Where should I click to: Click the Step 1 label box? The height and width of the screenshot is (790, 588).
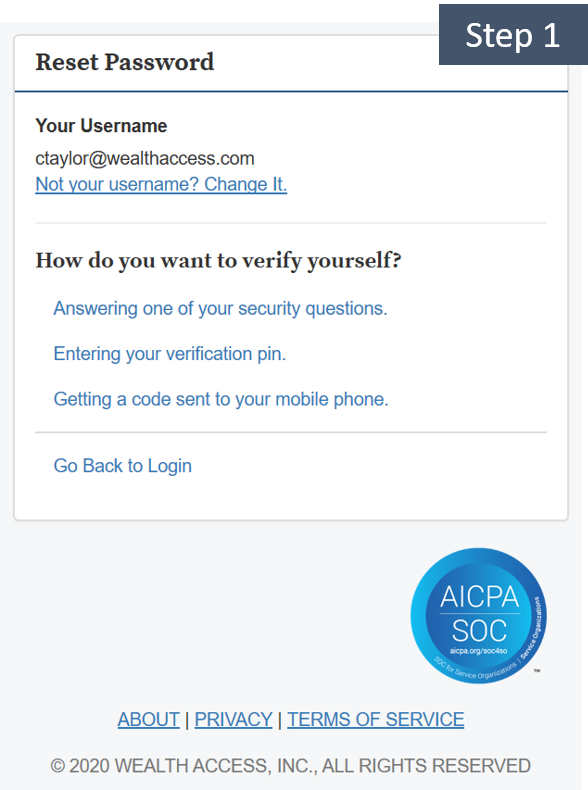click(x=513, y=35)
